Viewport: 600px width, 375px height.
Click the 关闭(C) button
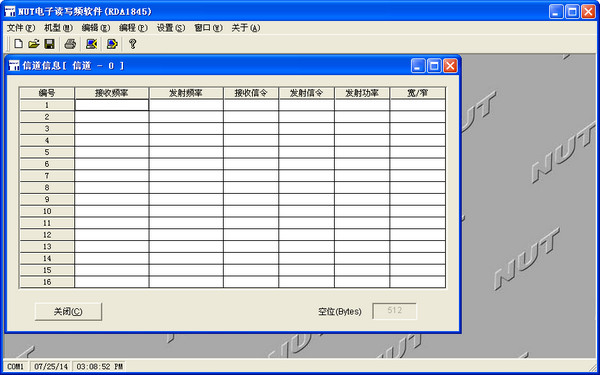coord(68,311)
